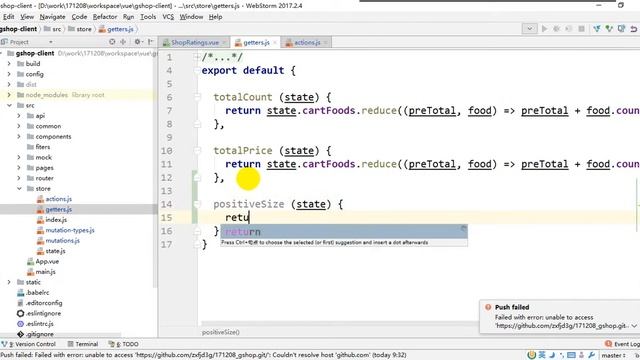Click the master git branch widget
The height and width of the screenshot is (360, 640).
coord(613,355)
